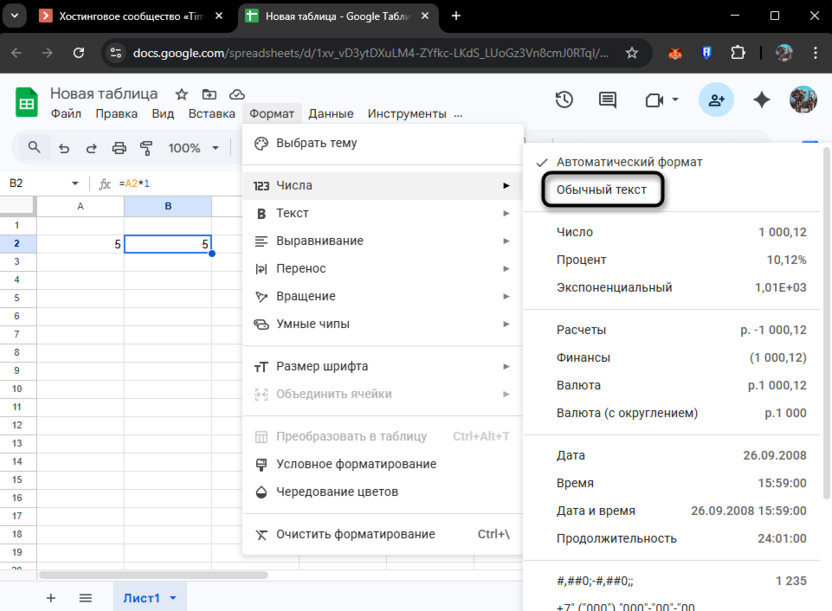Open version history clock icon
The image size is (832, 611).
pyautogui.click(x=564, y=99)
